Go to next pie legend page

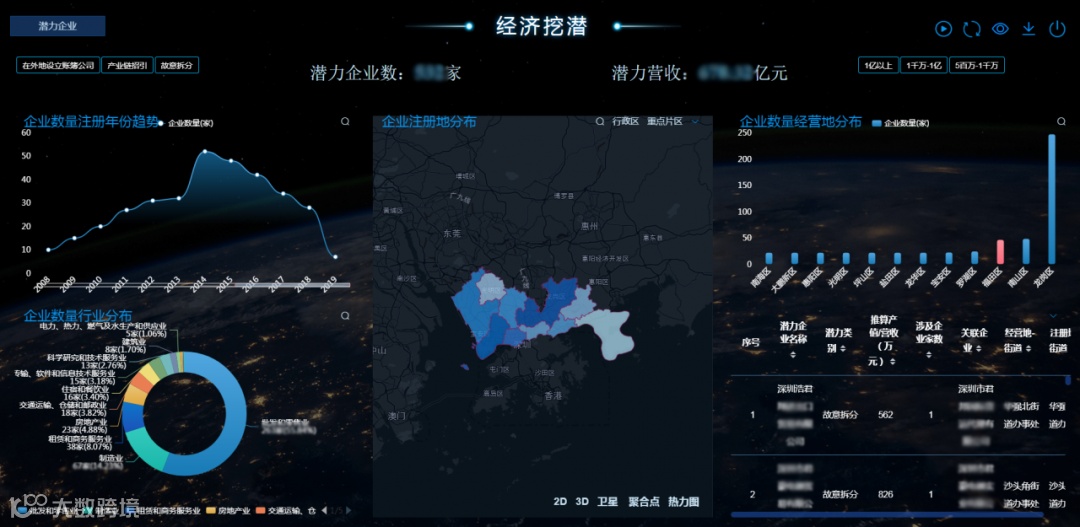[349, 511]
